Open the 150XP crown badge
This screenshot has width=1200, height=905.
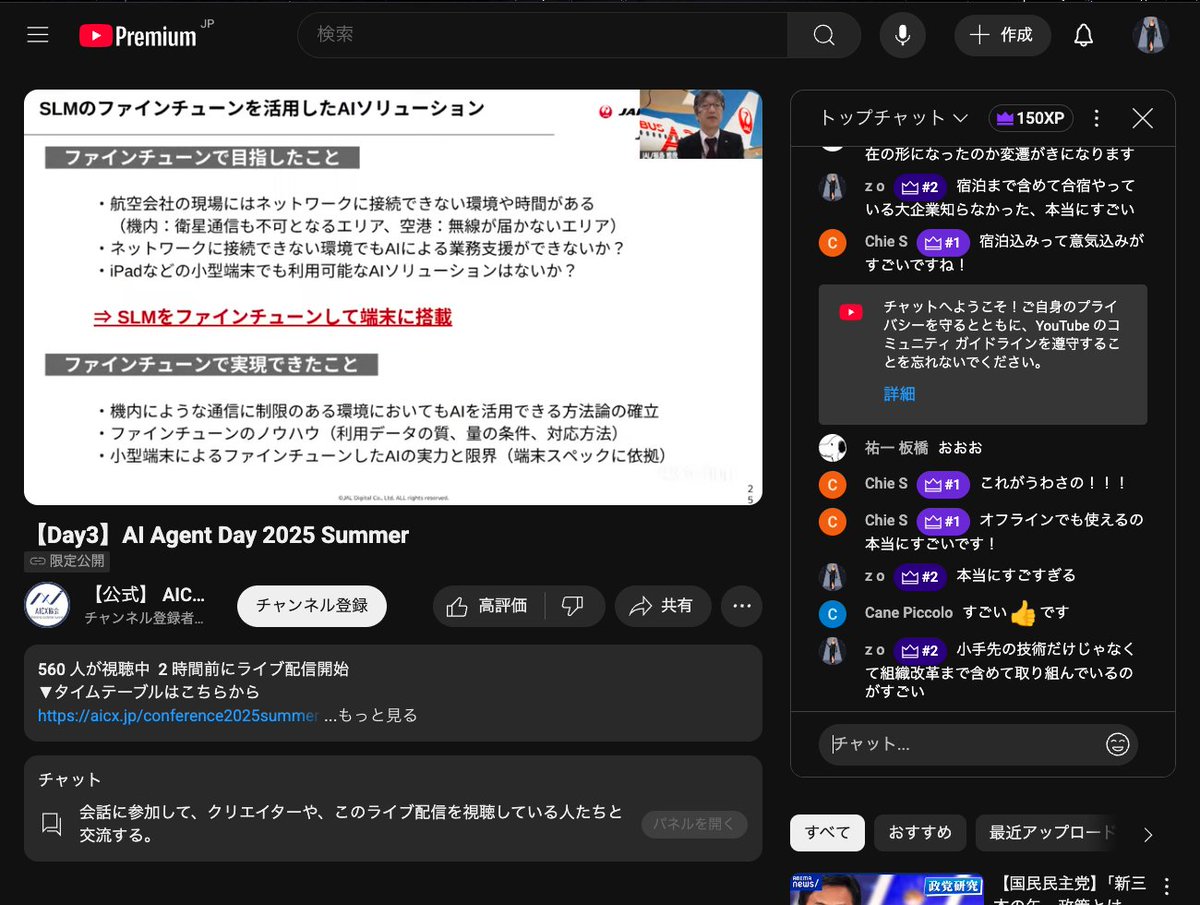pos(1031,118)
